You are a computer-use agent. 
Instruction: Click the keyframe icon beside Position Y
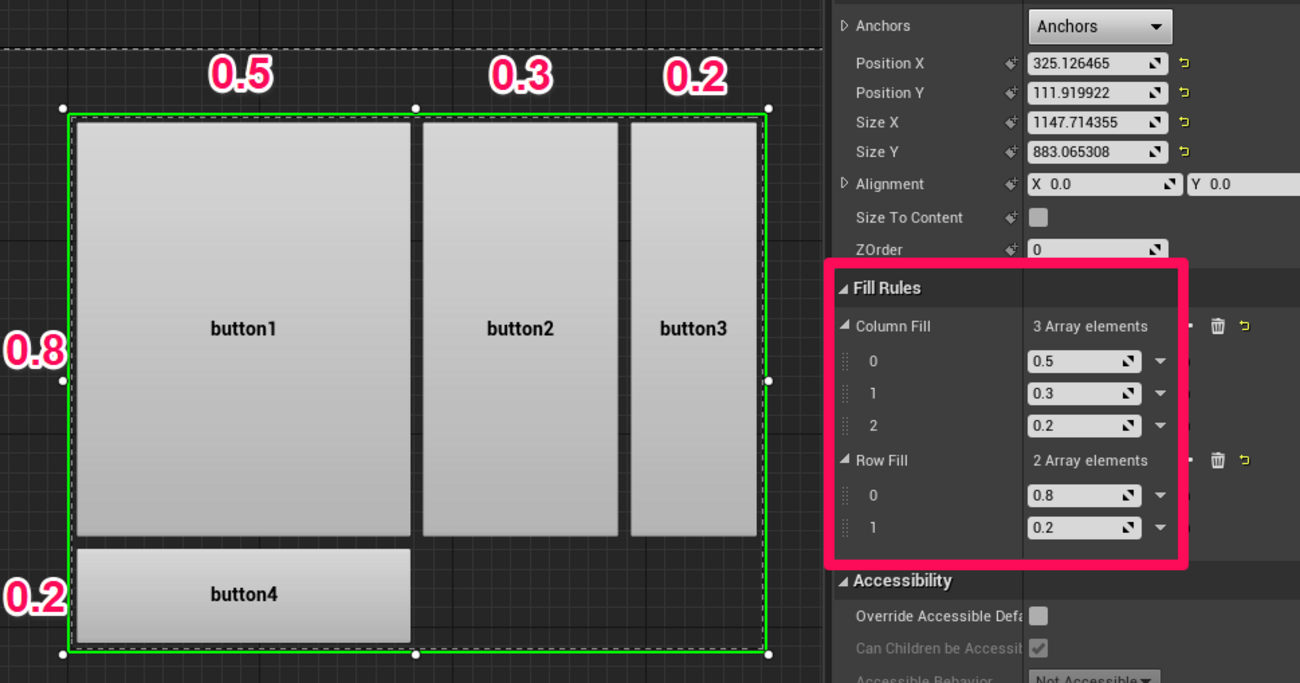(x=1012, y=92)
